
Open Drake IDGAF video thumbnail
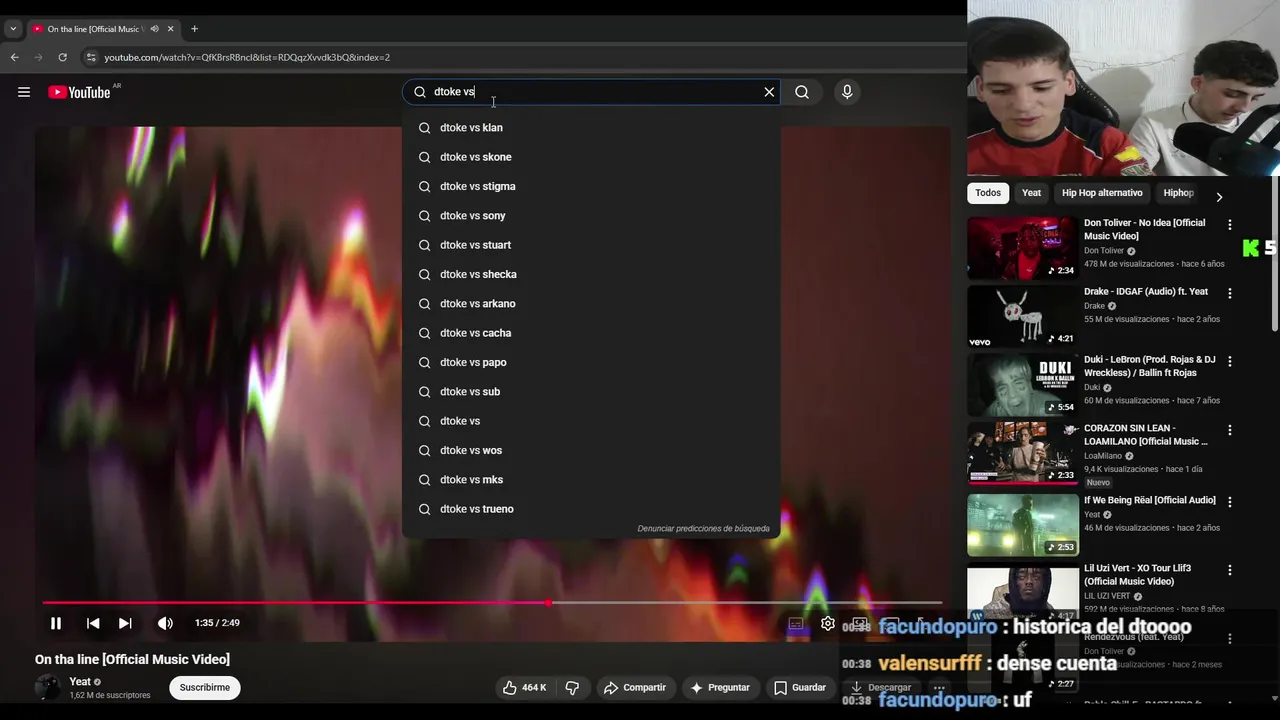[x=1023, y=317]
